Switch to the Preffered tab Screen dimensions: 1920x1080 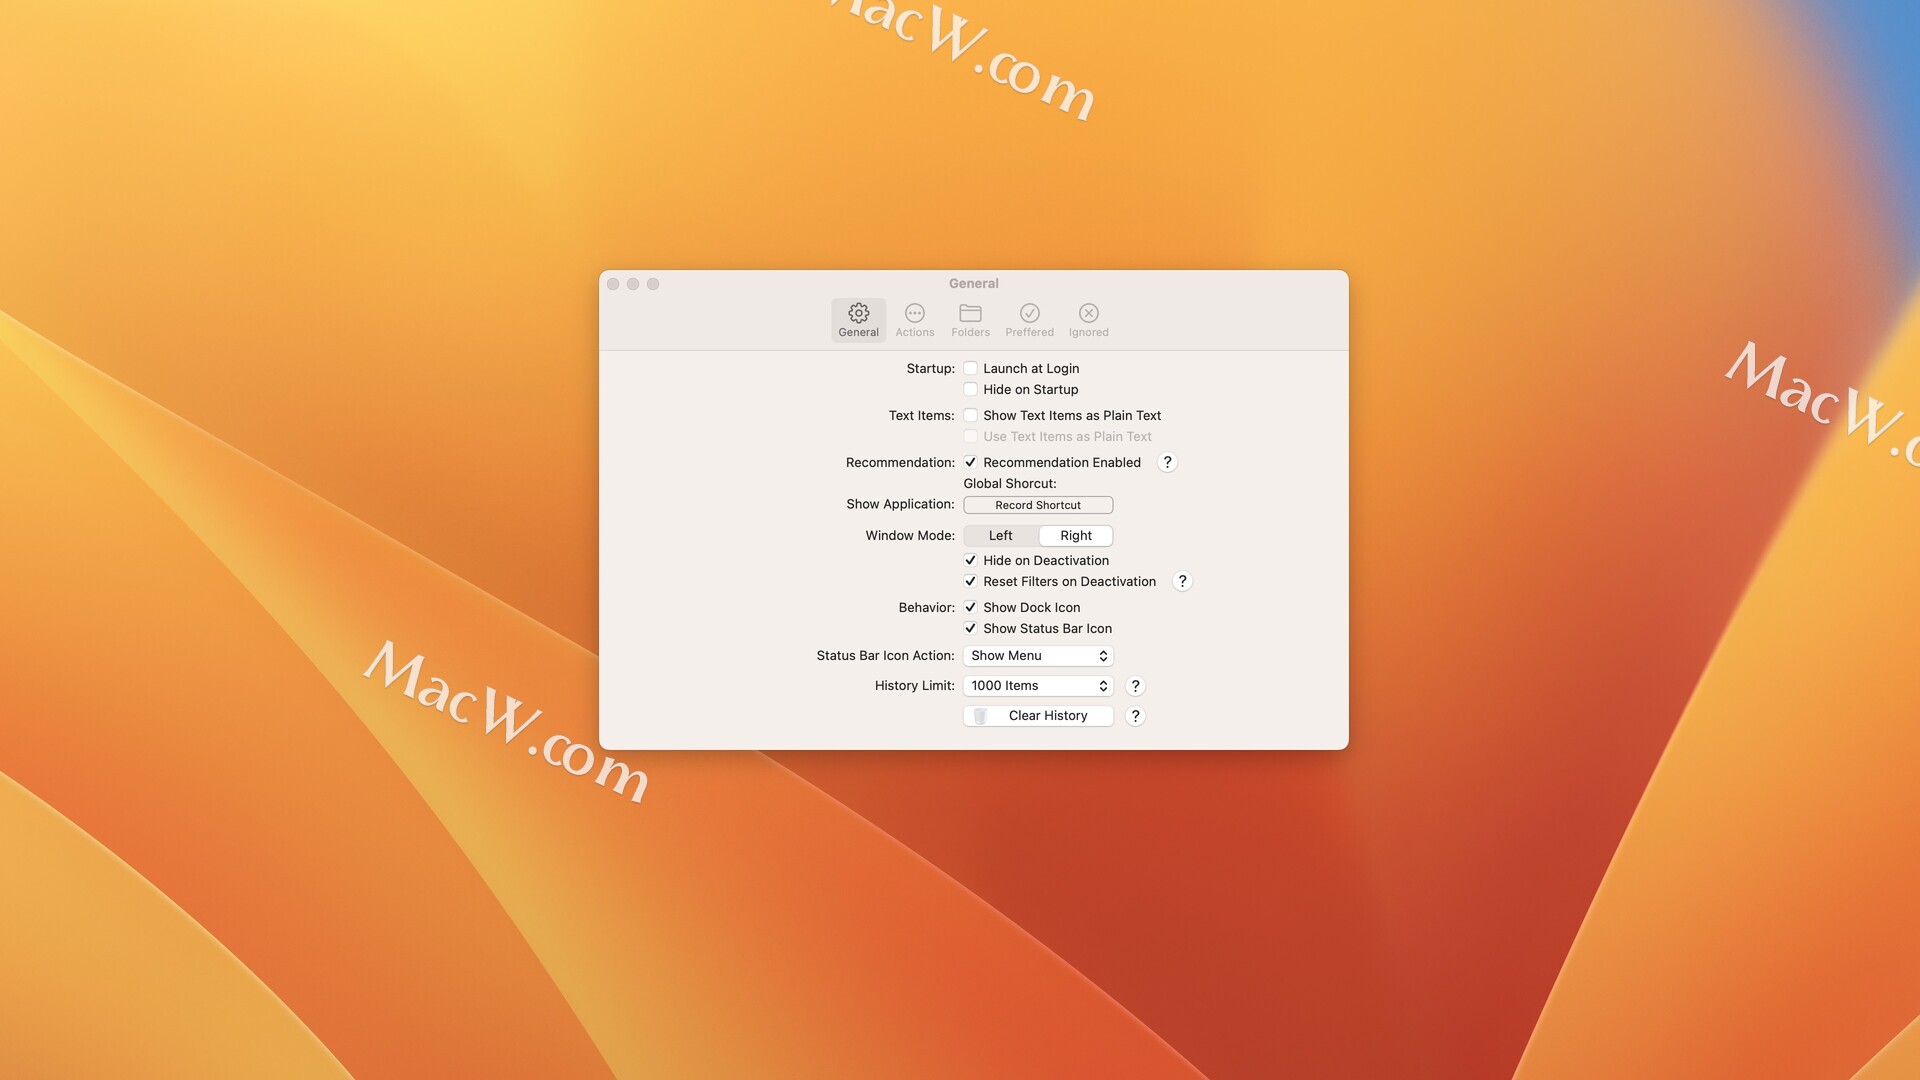pyautogui.click(x=1029, y=320)
